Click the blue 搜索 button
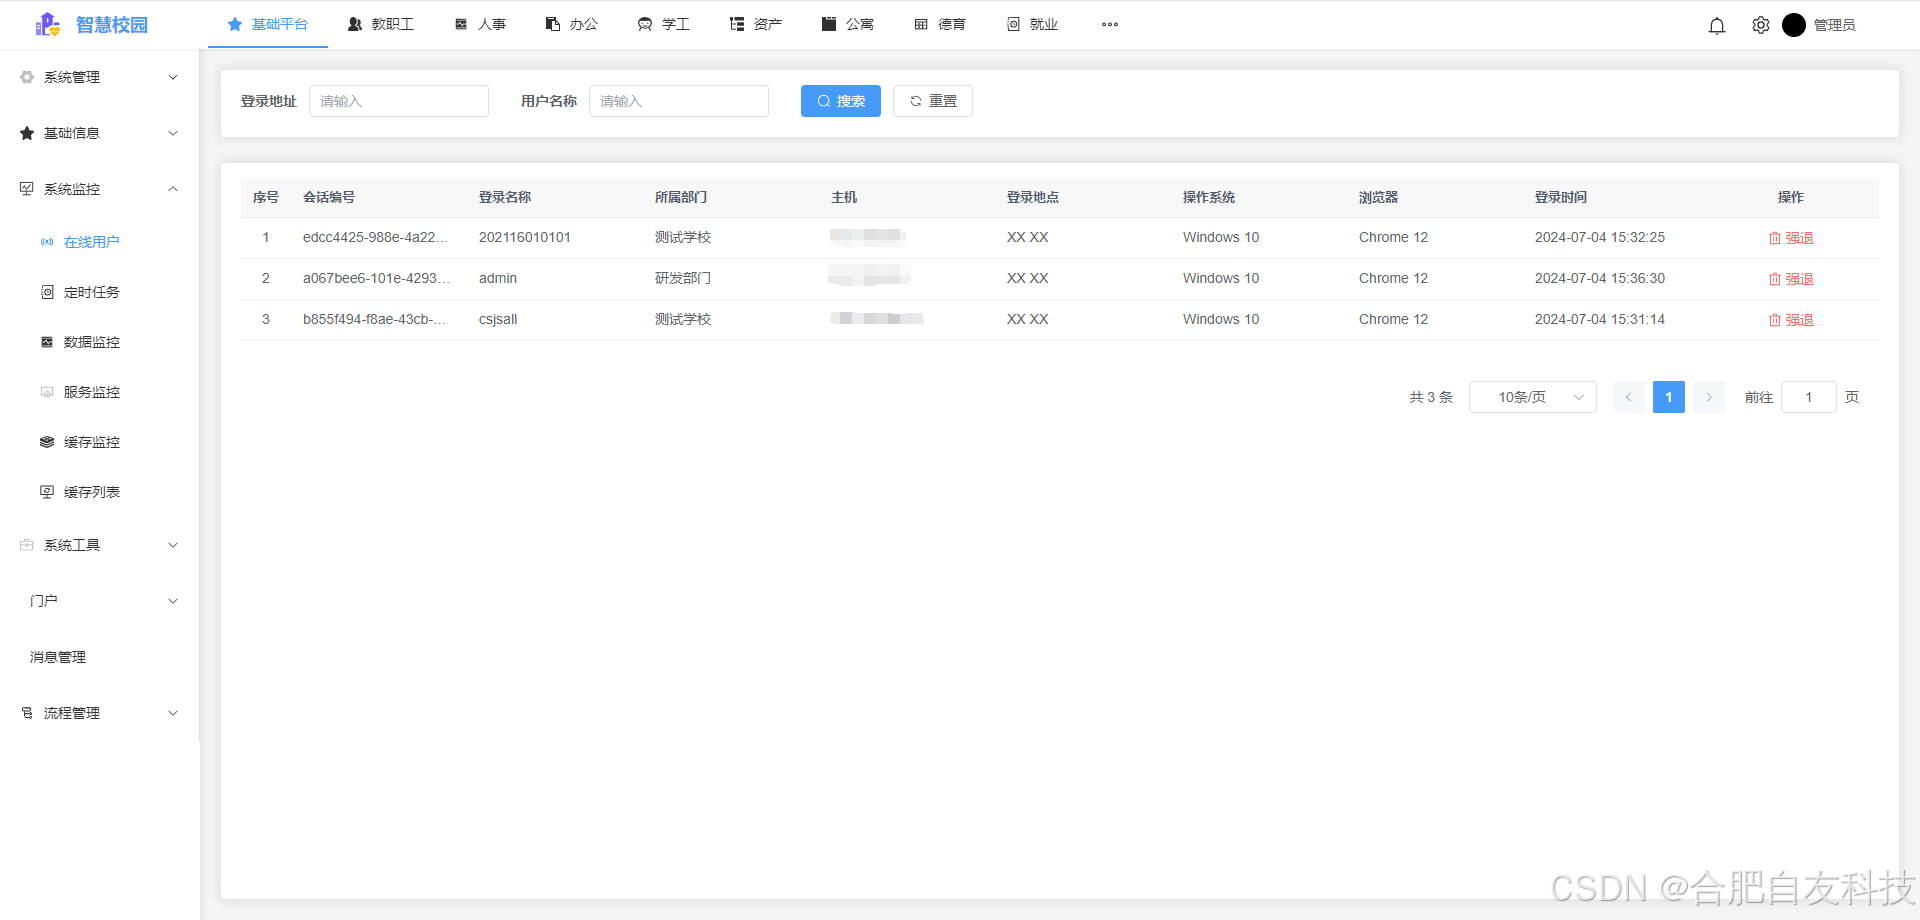 point(840,101)
